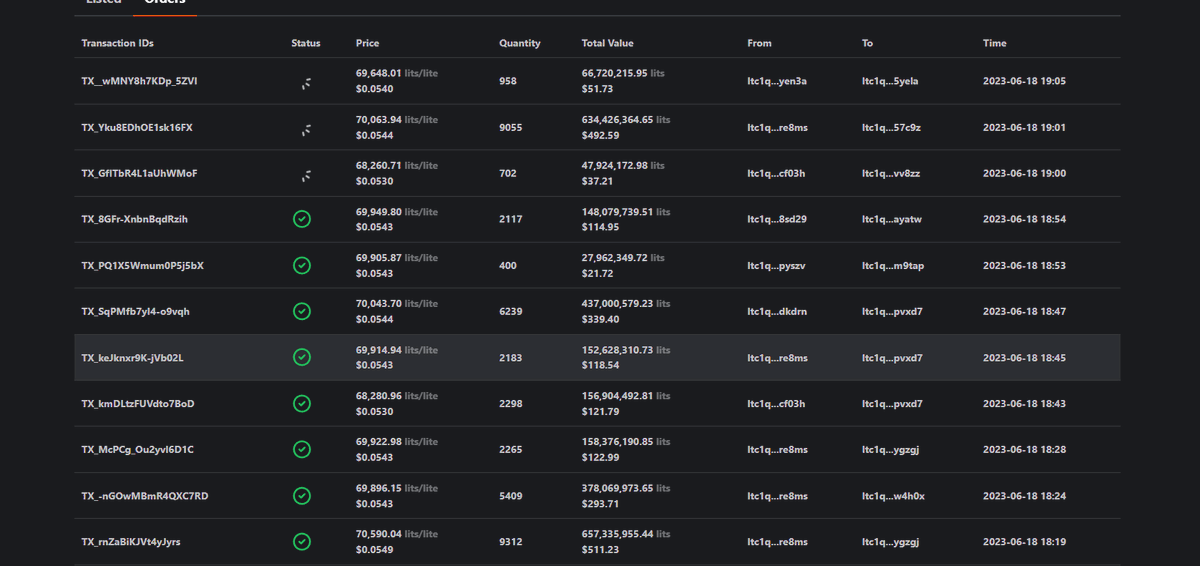Click recipient address ltc1q...vv8zz
The height and width of the screenshot is (566, 1200).
point(891,173)
